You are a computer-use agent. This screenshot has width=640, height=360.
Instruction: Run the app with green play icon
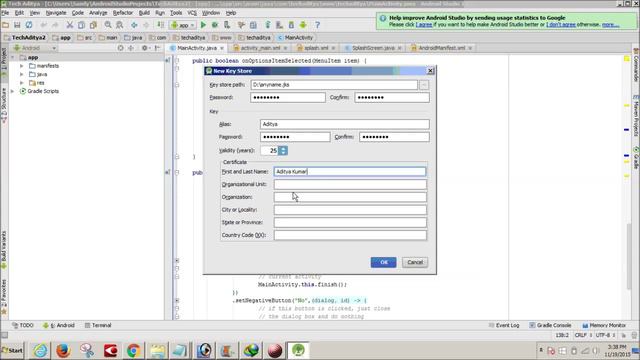203,25
